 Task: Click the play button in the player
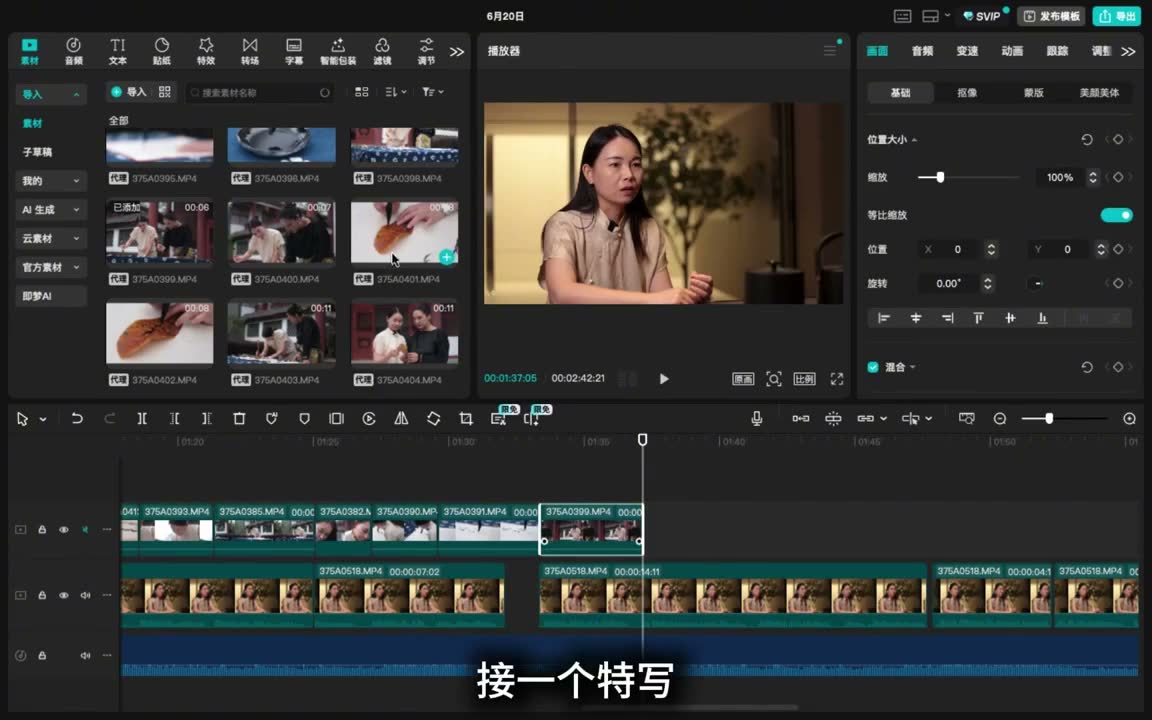(x=664, y=379)
